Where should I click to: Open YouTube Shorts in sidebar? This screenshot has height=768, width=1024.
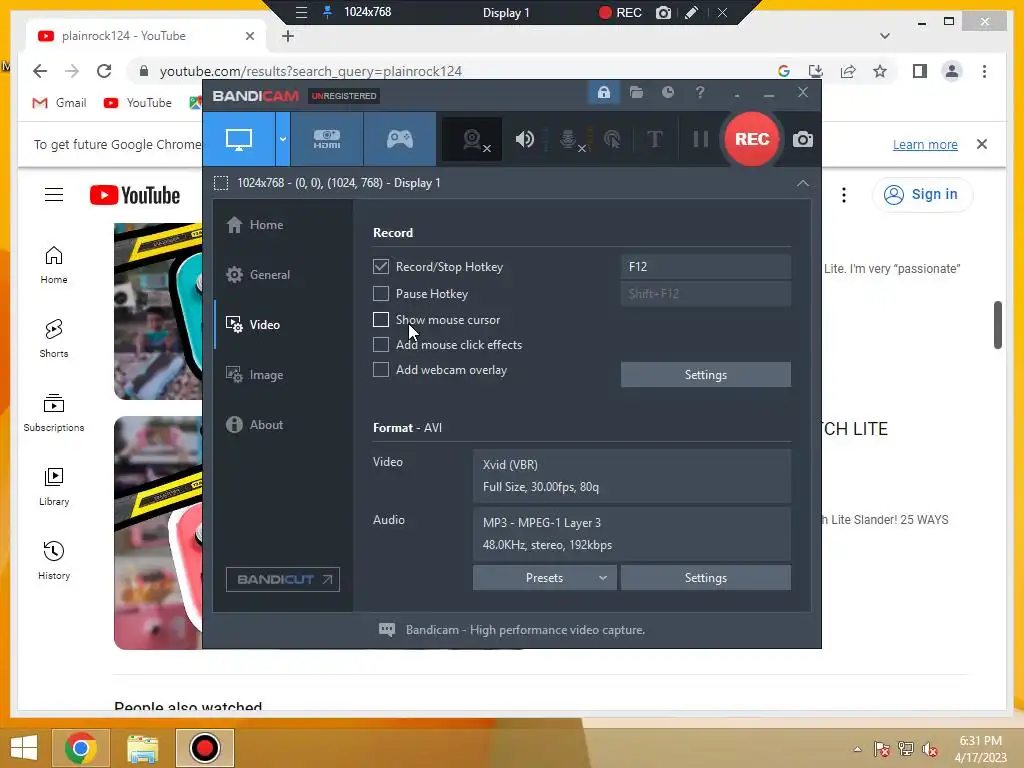(x=54, y=338)
